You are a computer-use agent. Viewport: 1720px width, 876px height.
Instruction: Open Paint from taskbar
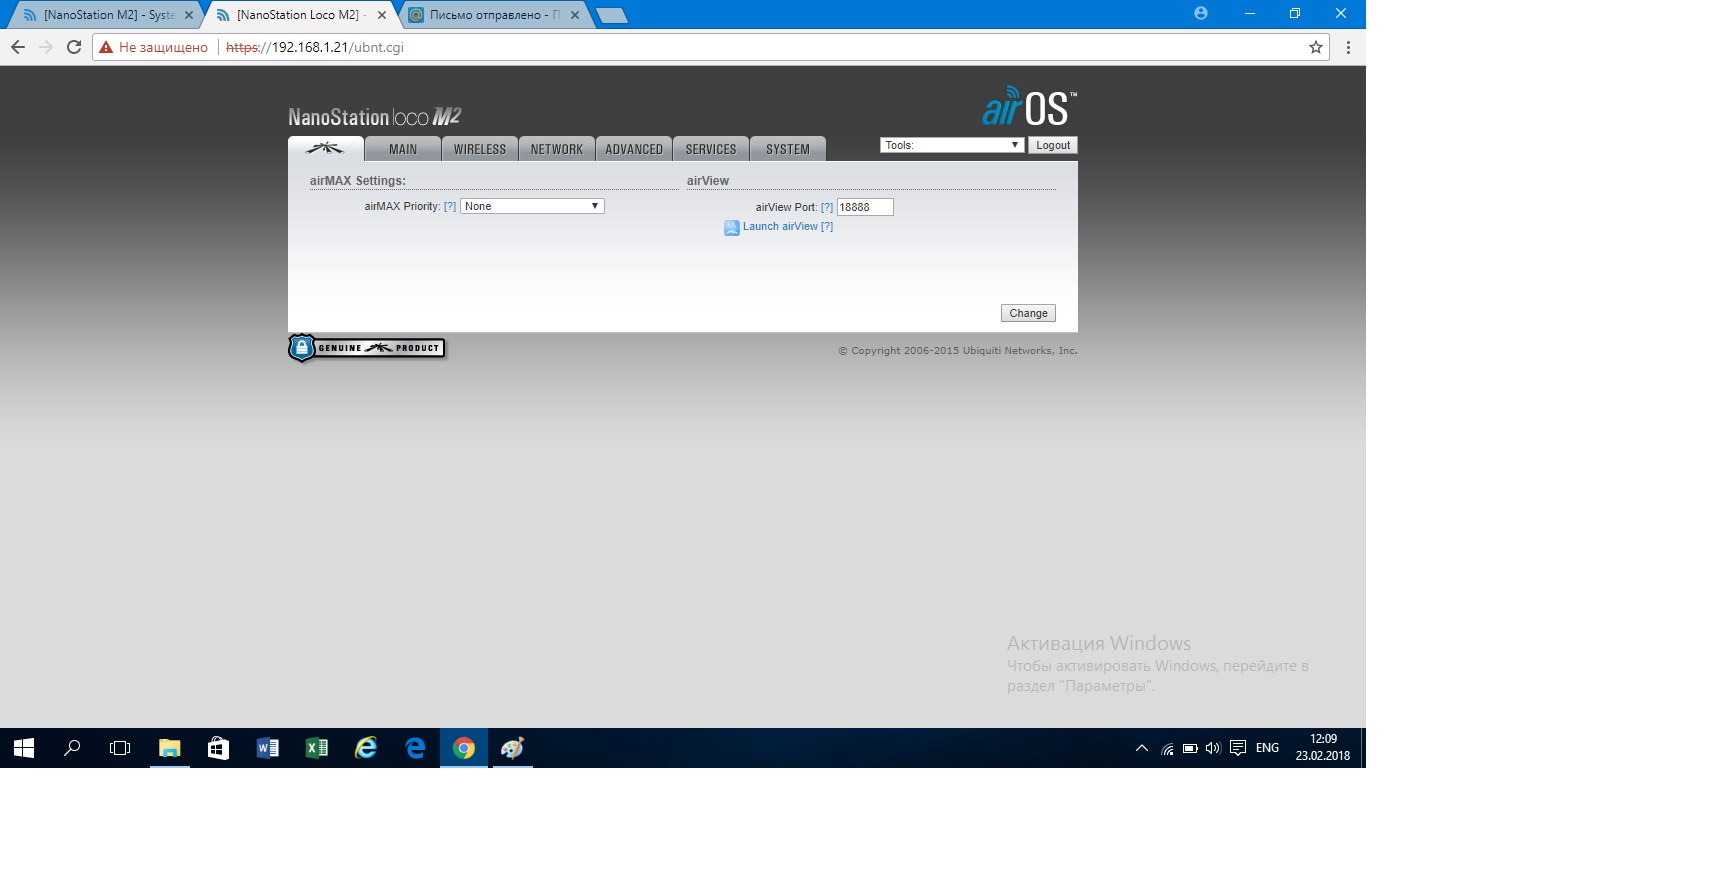coord(513,748)
